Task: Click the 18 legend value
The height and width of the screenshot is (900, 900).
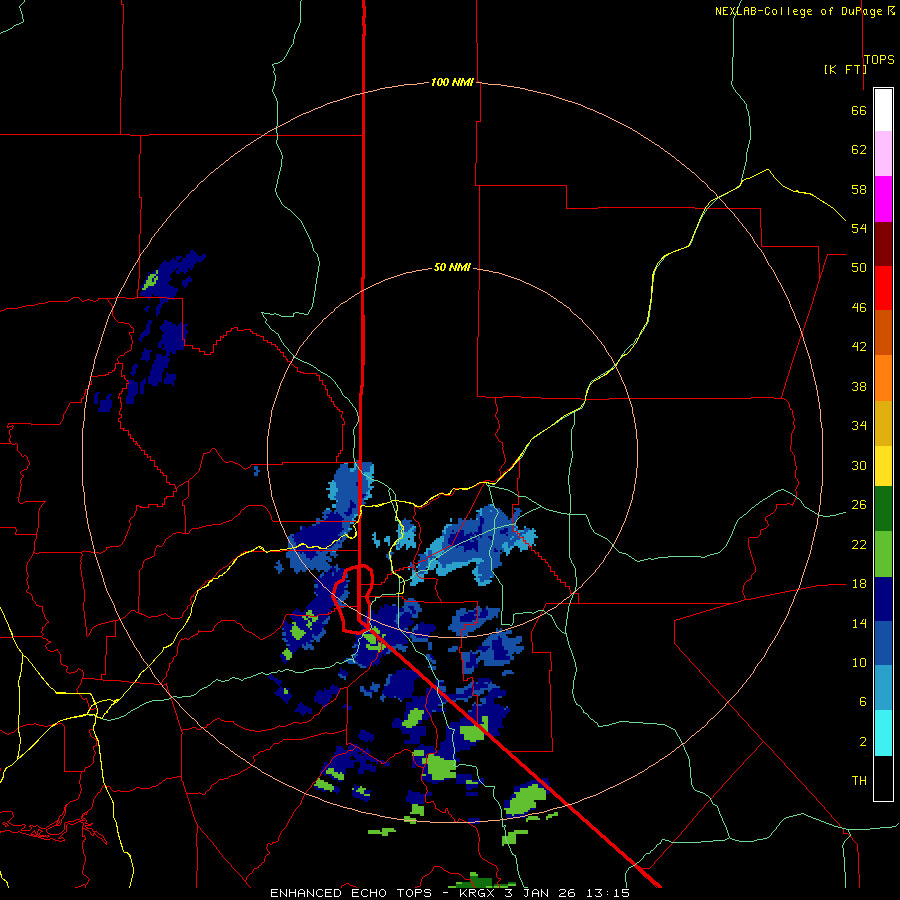Action: pos(859,584)
